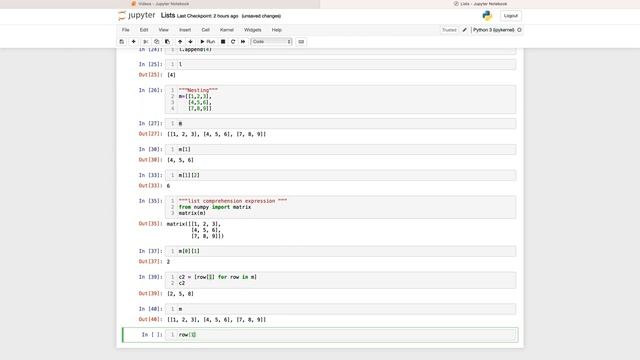
Task: Interrupt the kernel with stop icon
Action: 223,42
